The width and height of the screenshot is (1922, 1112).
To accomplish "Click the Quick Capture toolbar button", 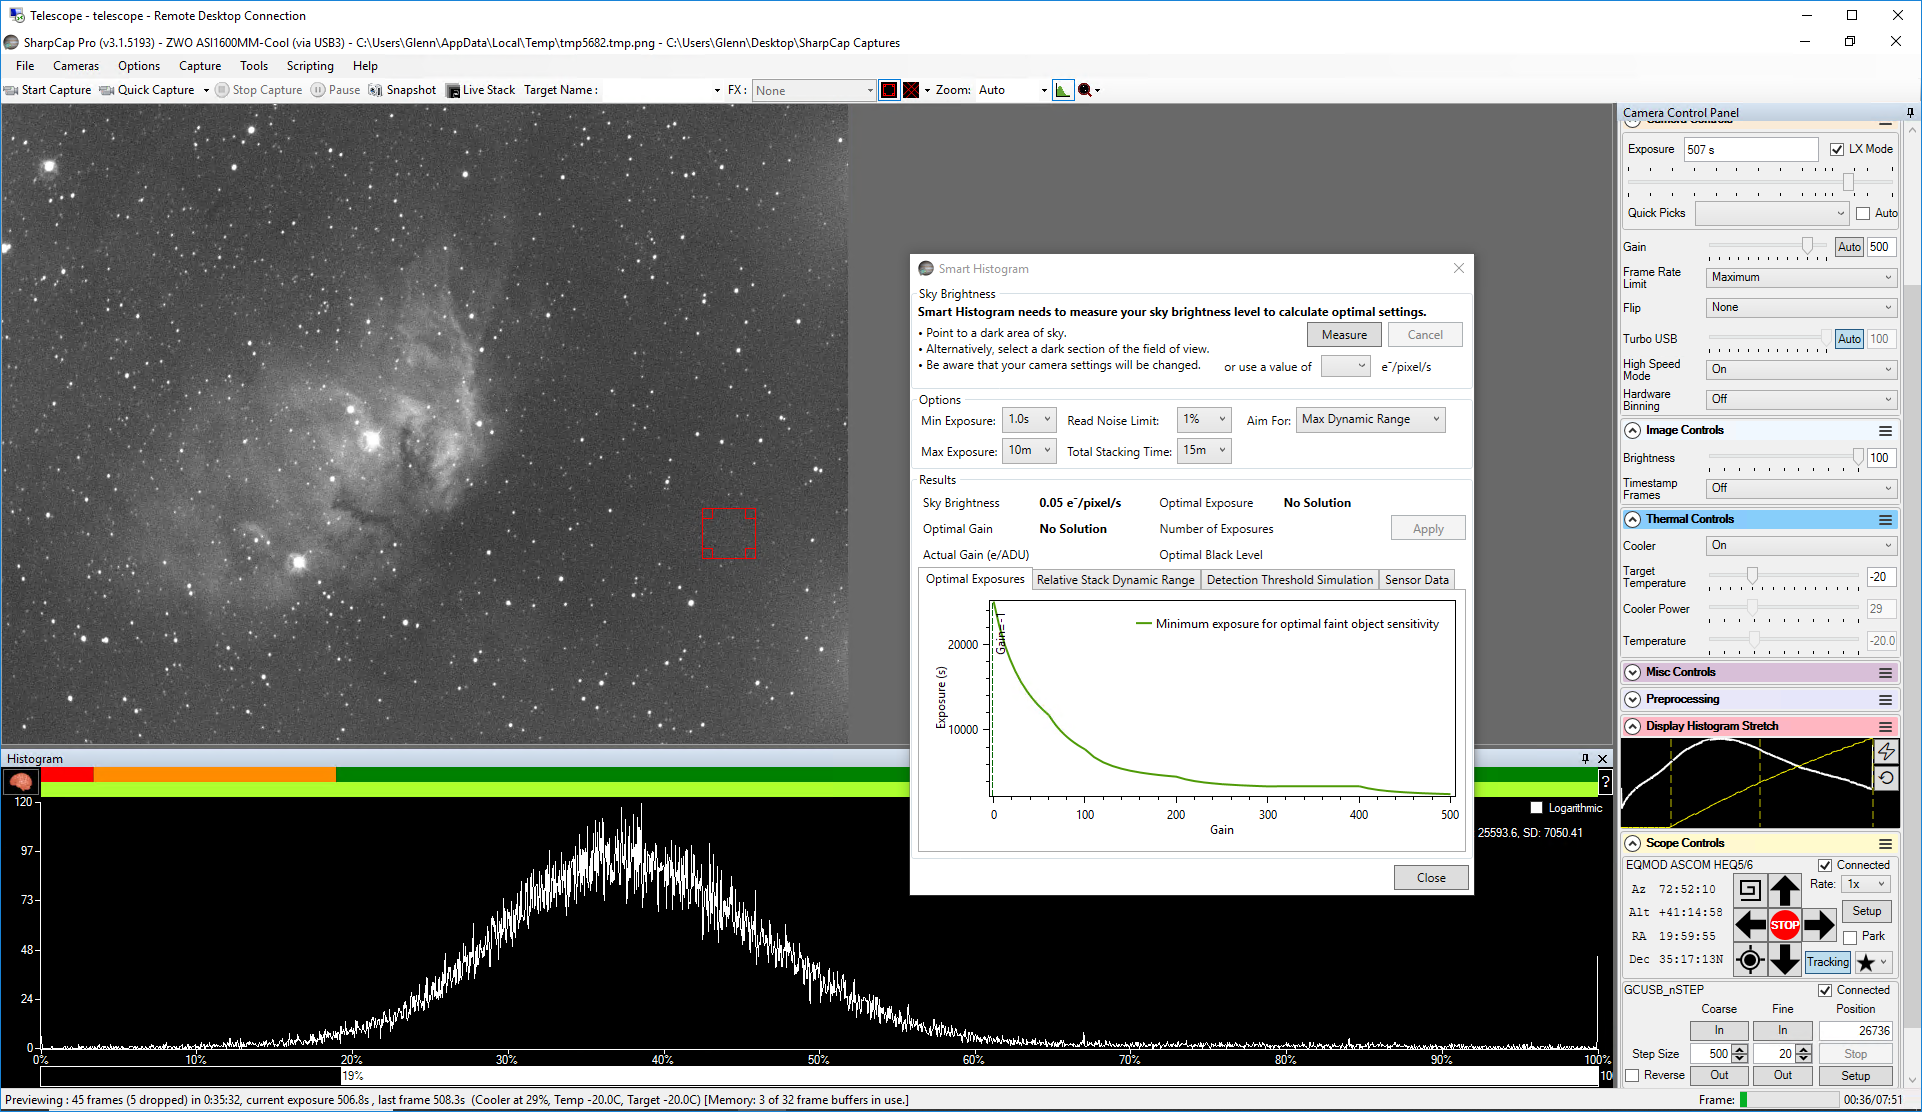I will pyautogui.click(x=146, y=90).
